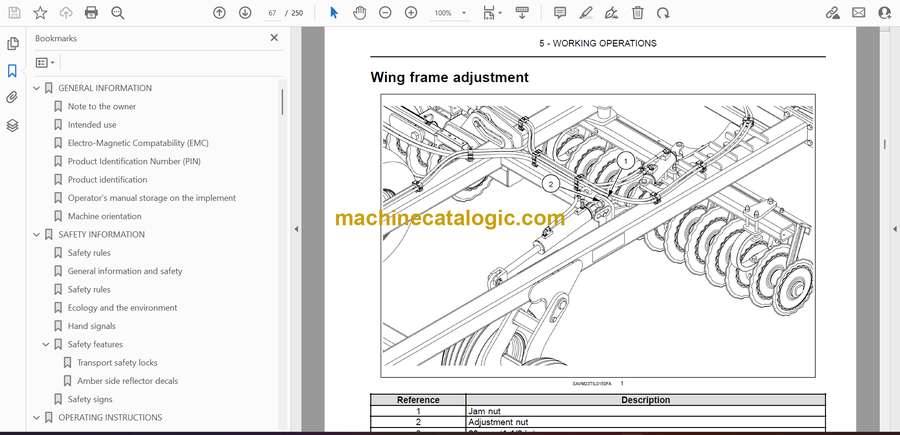Collapse the SAFETY INFORMATION bookmark section
The image size is (900, 435).
[36, 235]
